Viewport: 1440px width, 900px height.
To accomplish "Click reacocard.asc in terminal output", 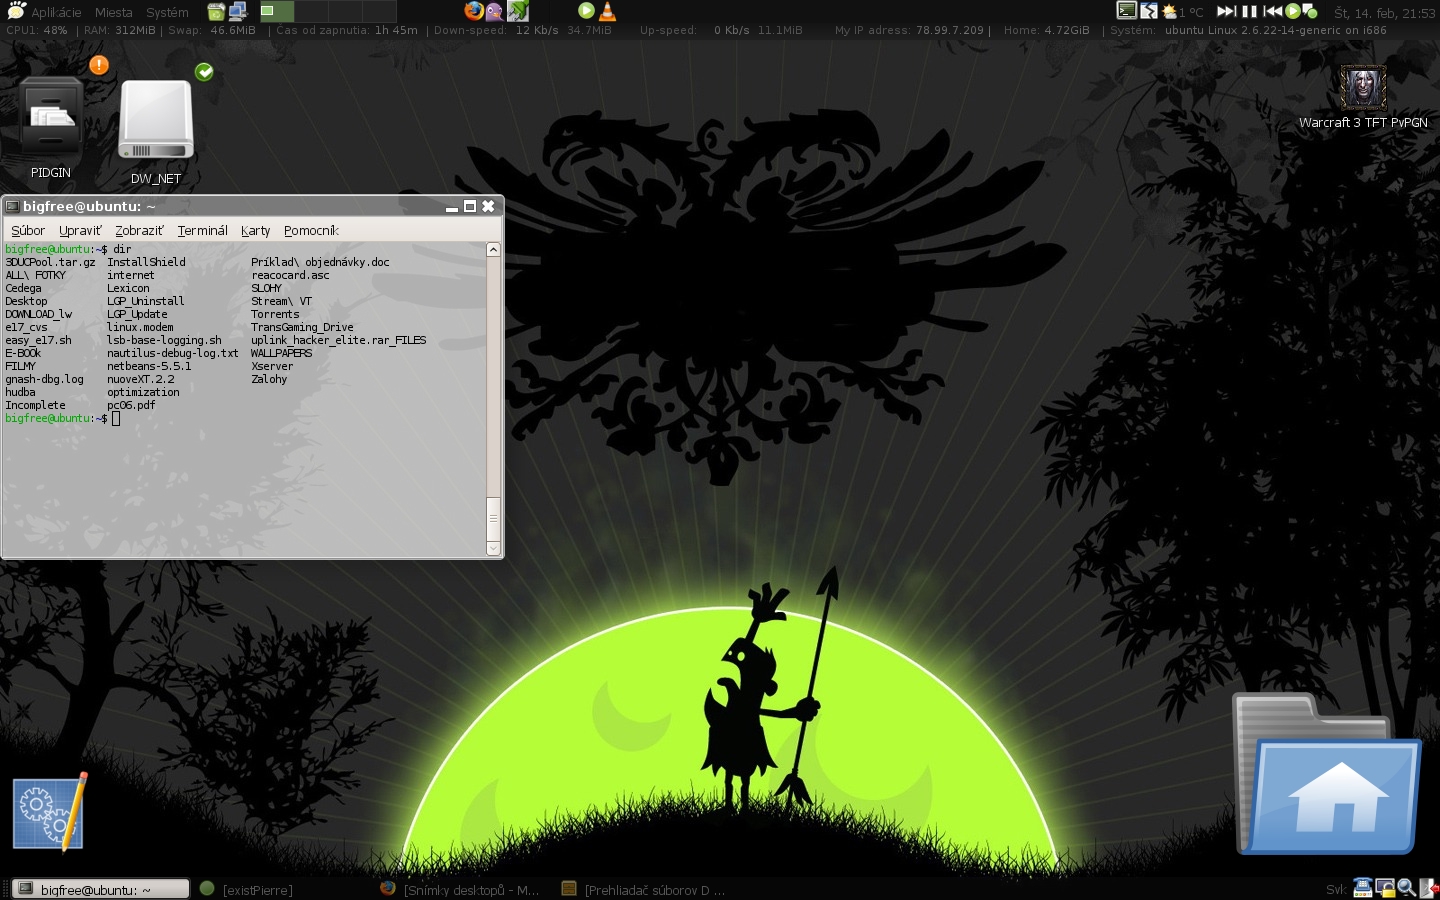I will click(290, 275).
